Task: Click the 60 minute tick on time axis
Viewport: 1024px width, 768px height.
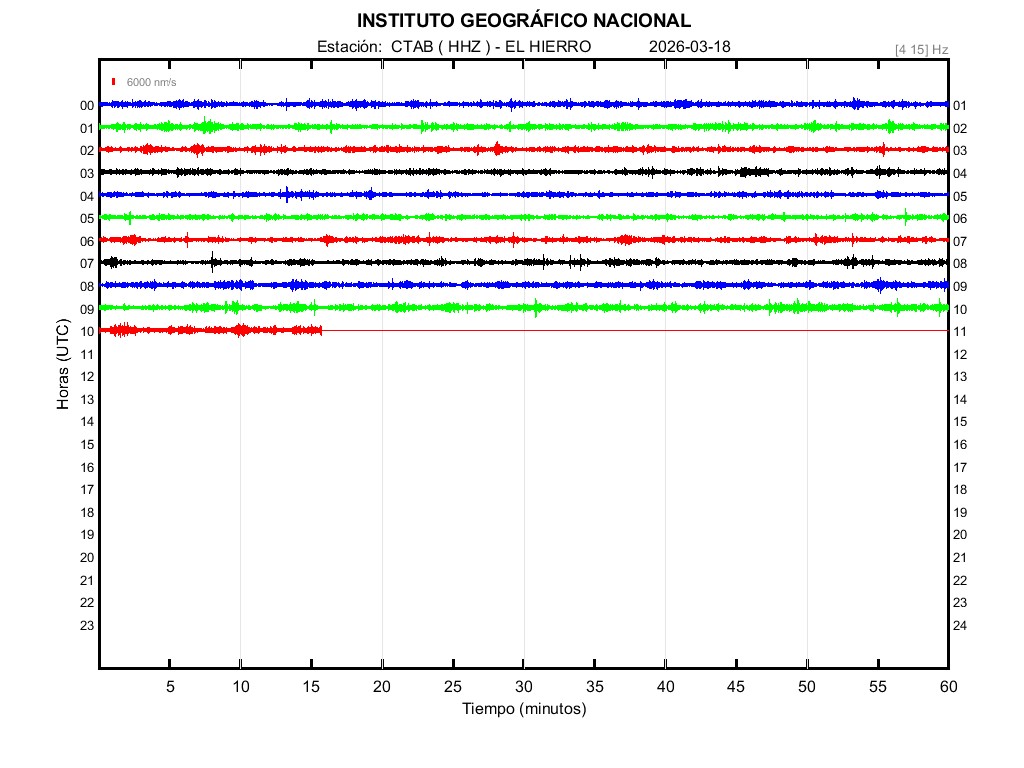Action: [947, 687]
